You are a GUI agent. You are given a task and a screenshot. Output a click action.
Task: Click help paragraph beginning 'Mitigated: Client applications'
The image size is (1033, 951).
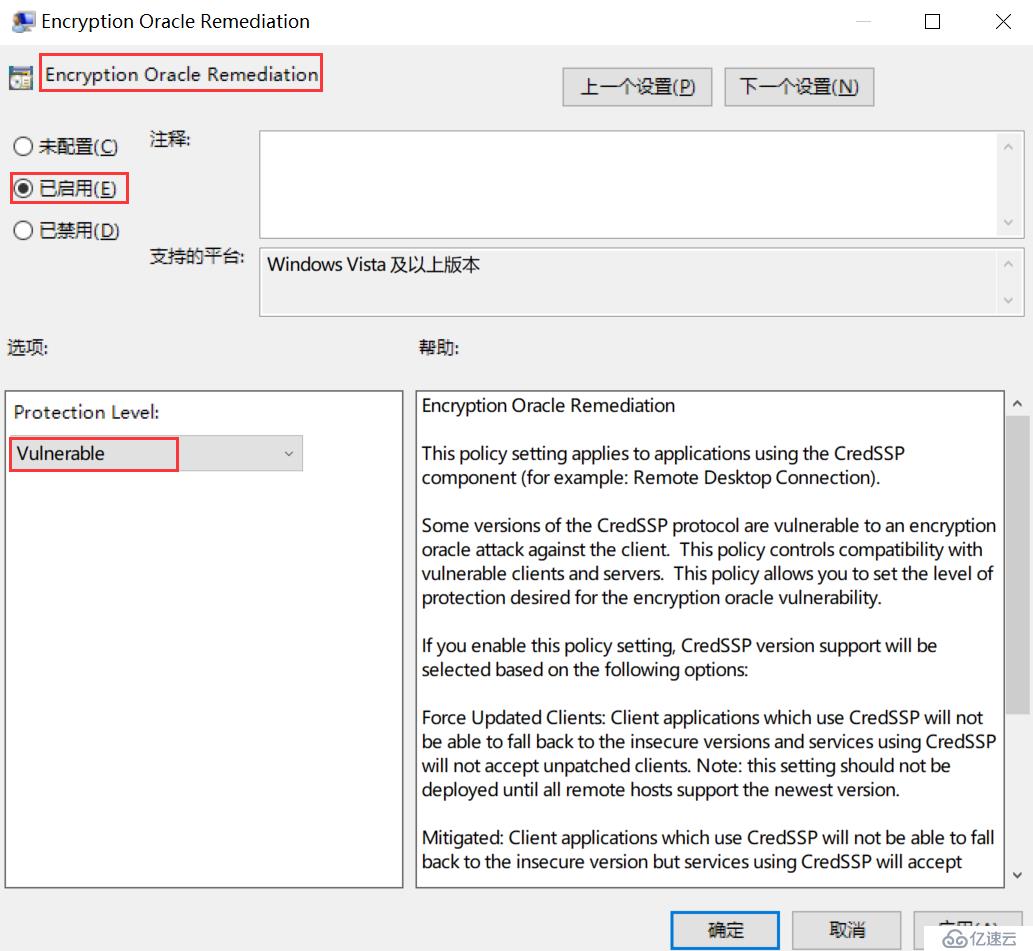pos(708,850)
